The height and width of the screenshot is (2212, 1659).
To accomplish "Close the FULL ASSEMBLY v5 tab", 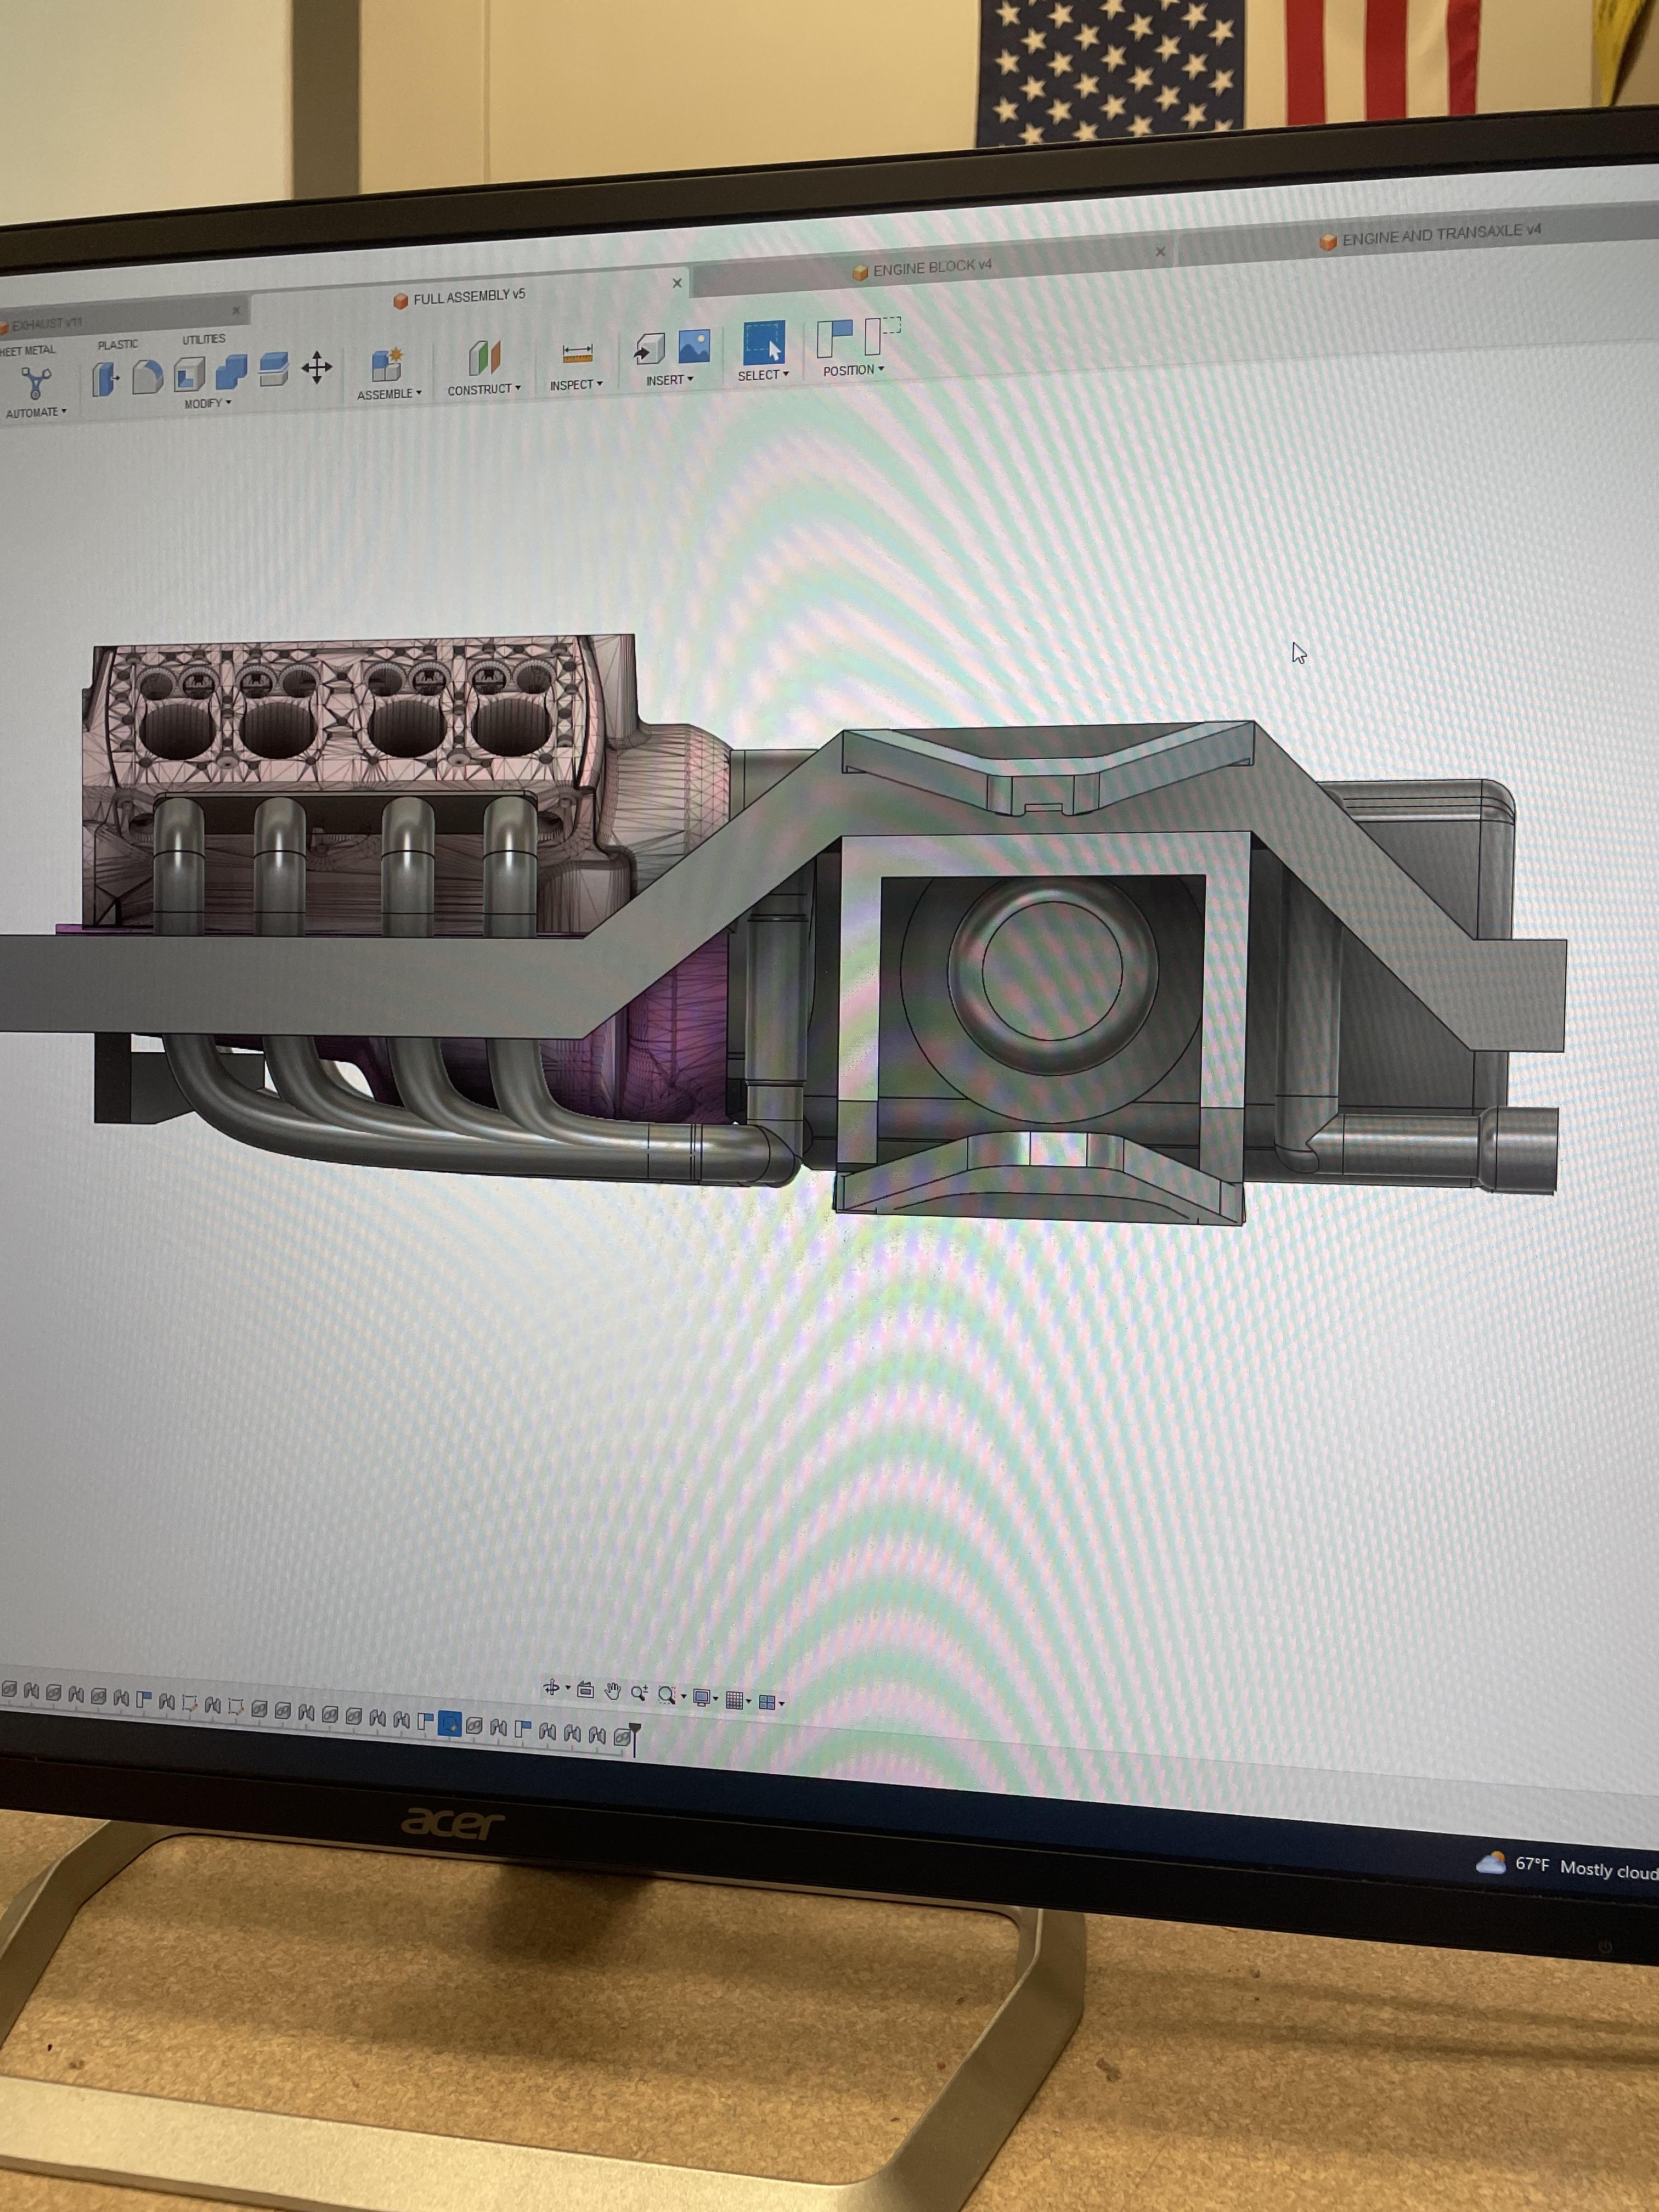I will click(677, 283).
